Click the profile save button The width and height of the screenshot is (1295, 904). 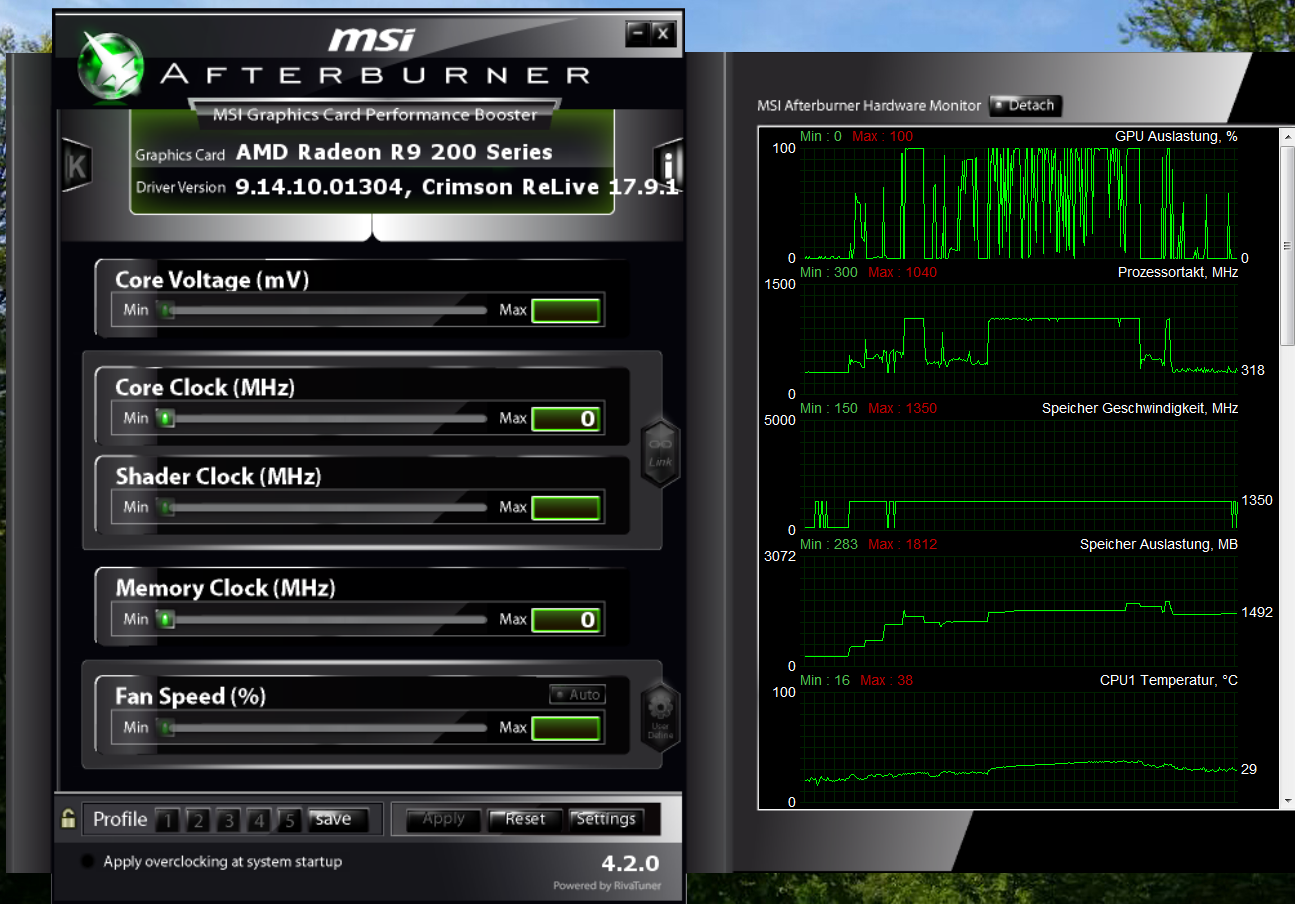(x=337, y=820)
